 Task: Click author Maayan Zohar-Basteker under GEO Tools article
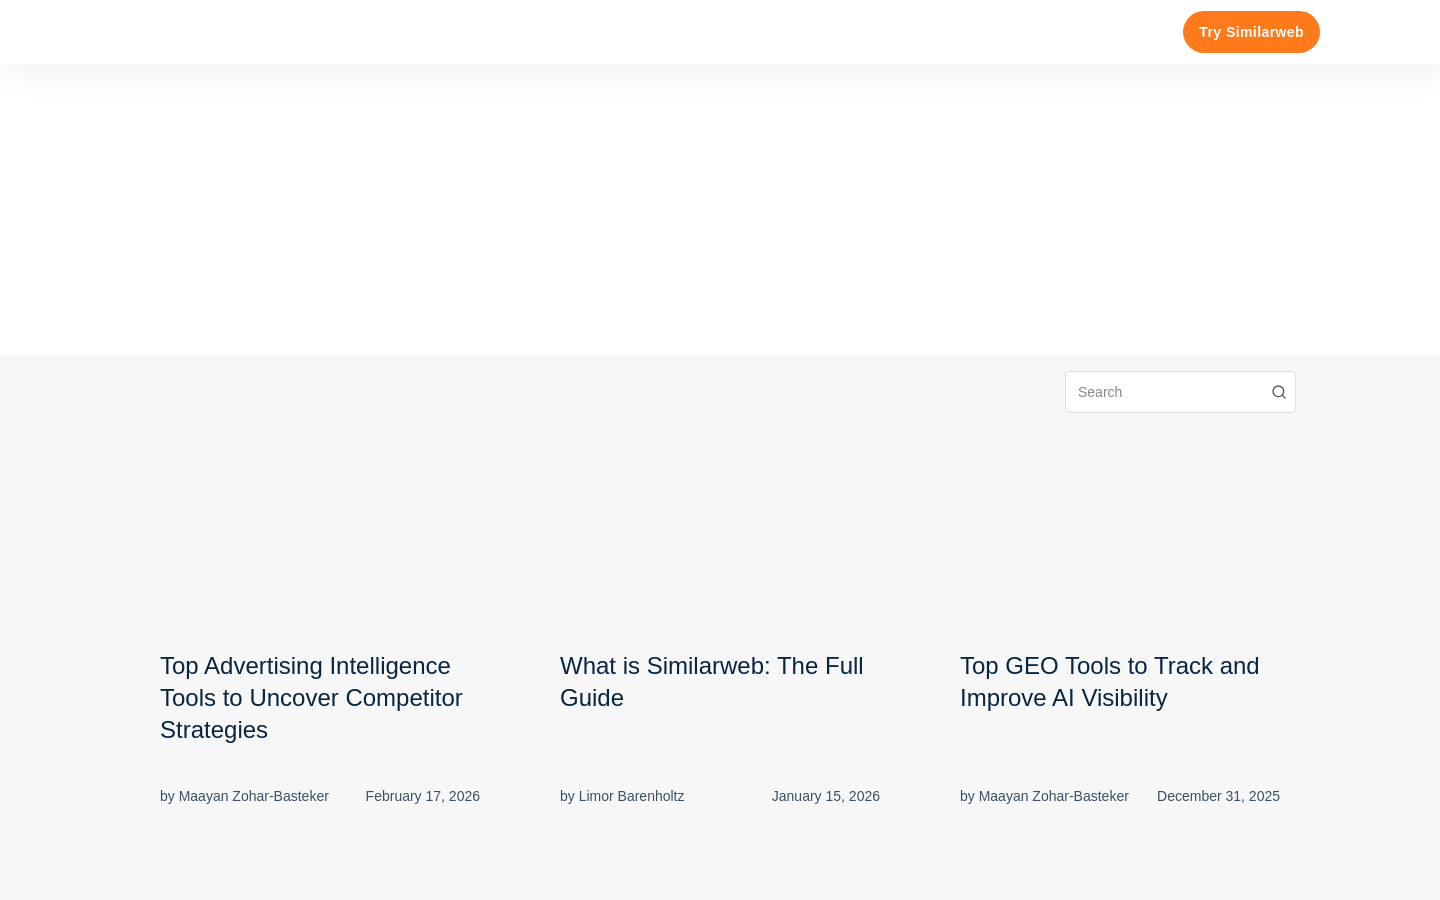click(x=1053, y=796)
